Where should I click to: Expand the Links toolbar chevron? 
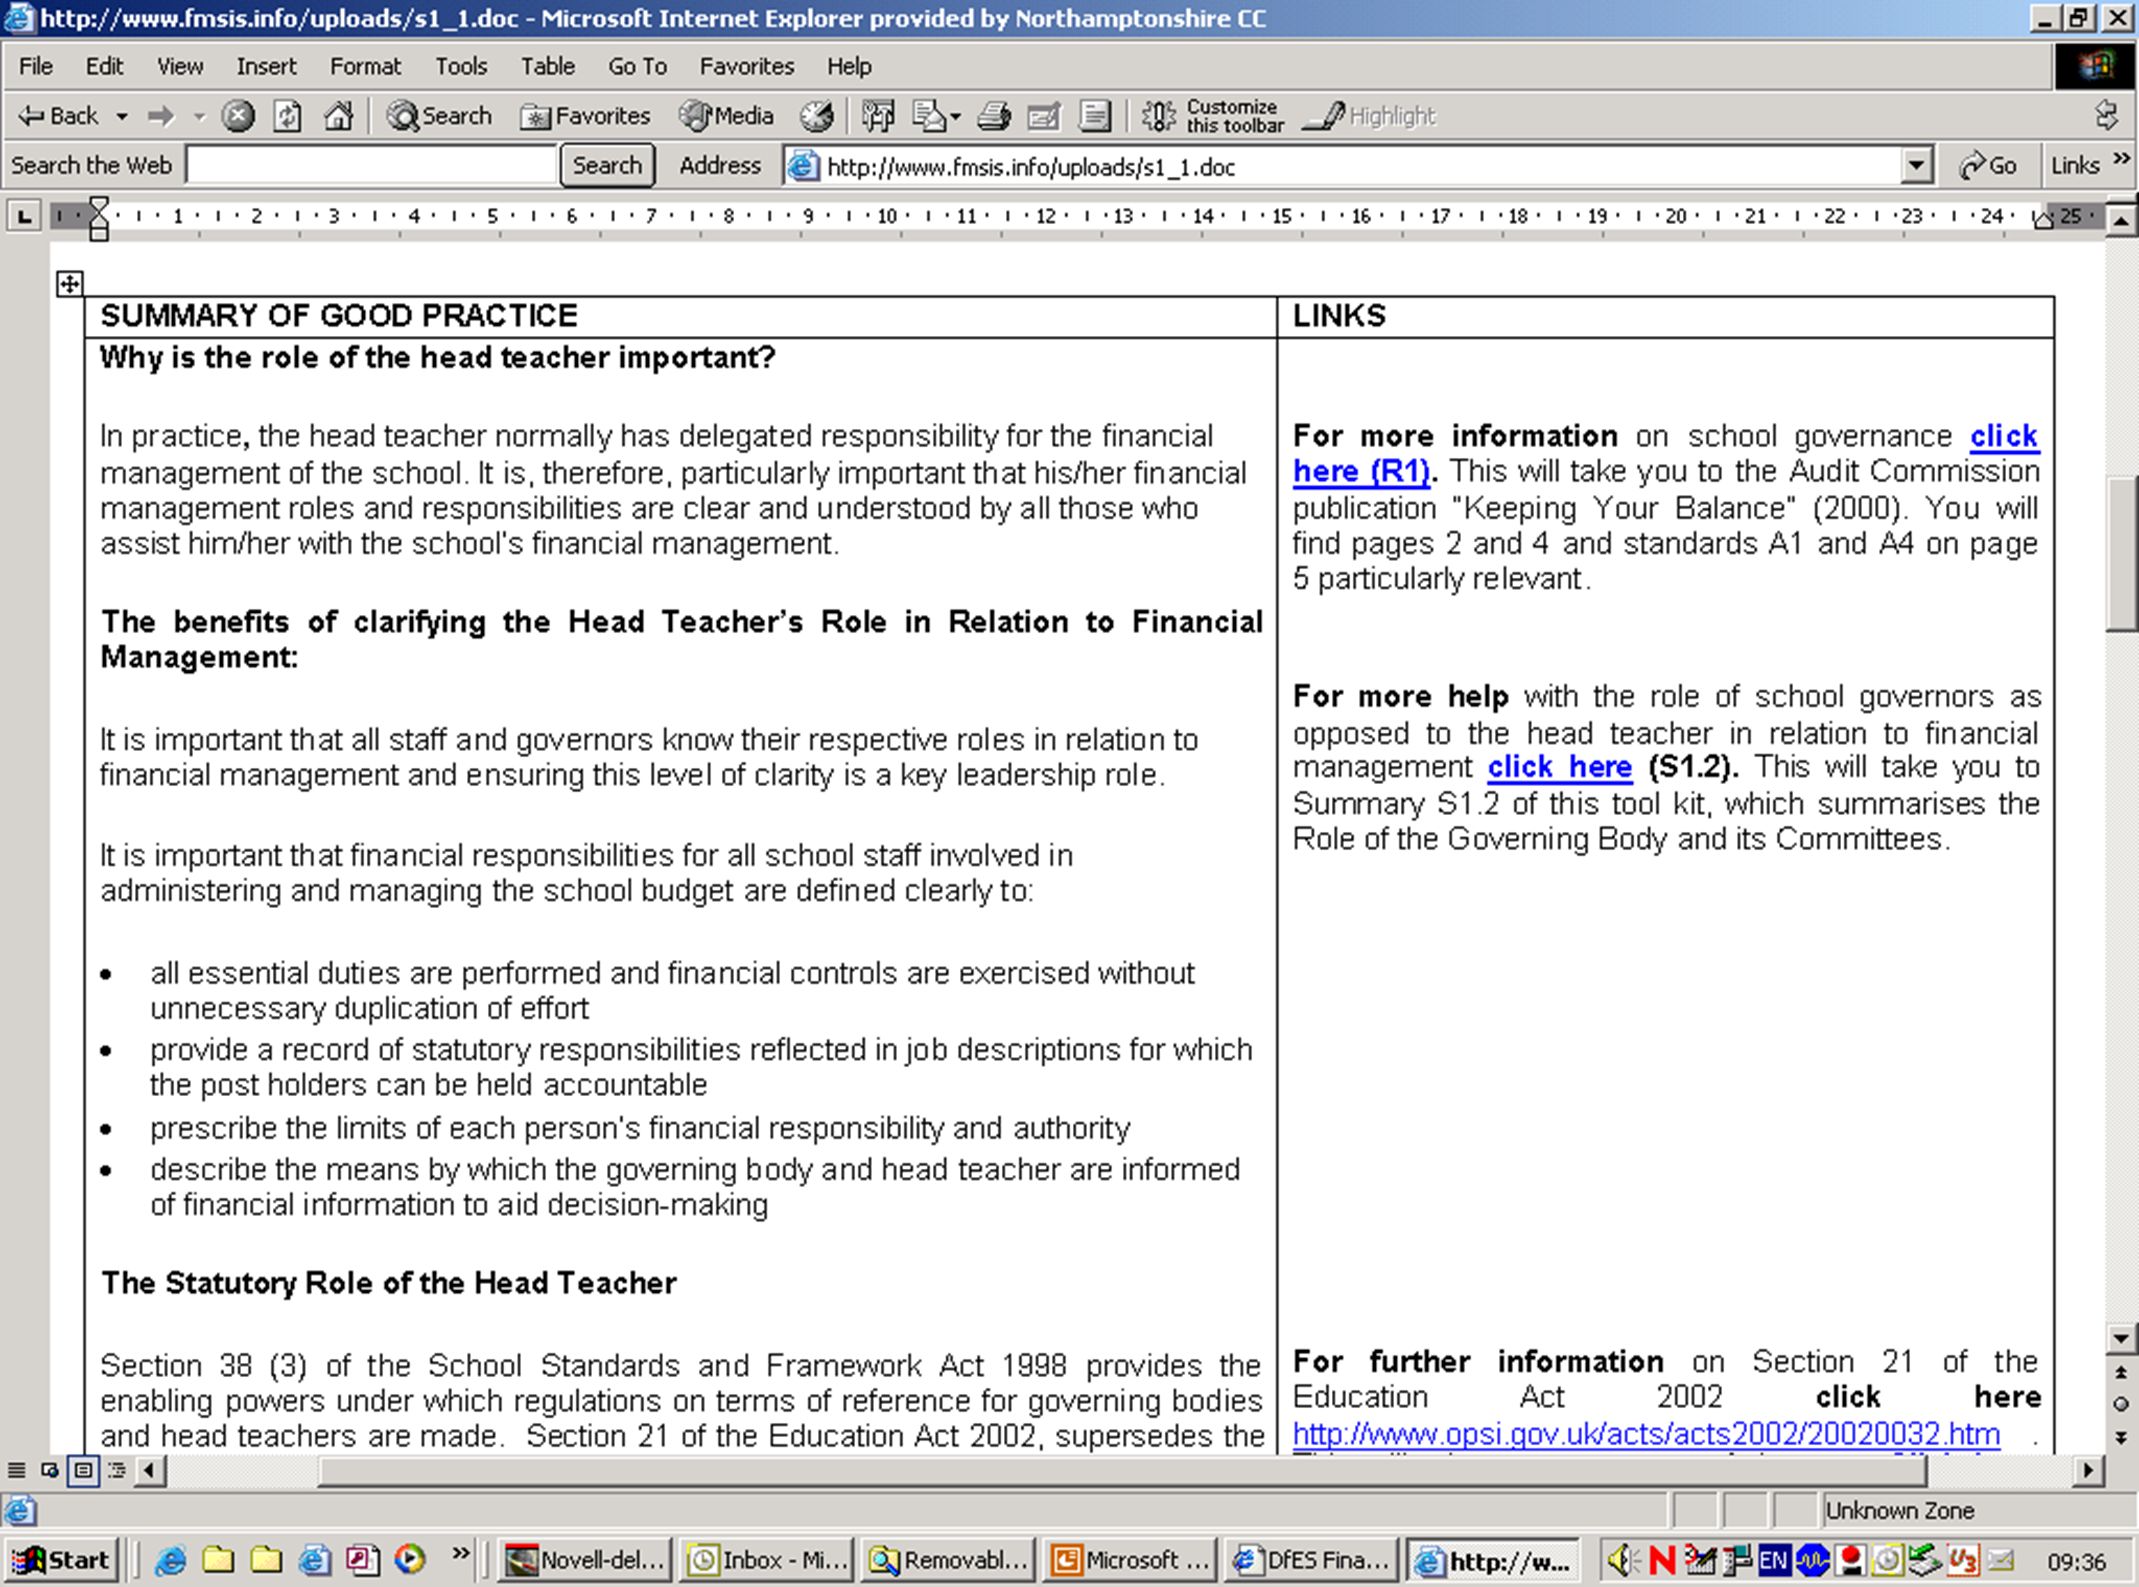pyautogui.click(x=2121, y=160)
